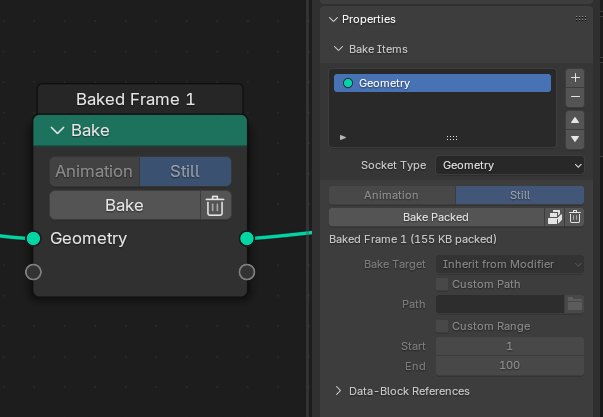
Task: Remove bake item with the minus button
Action: (x=574, y=97)
